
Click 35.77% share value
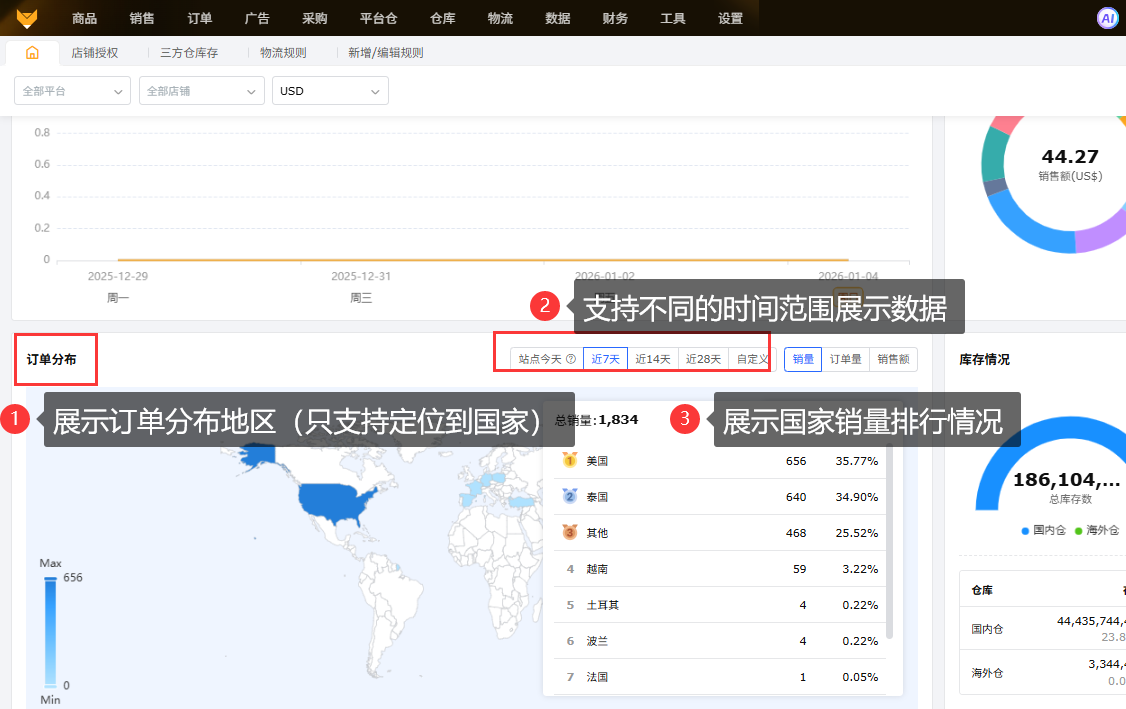coord(857,460)
